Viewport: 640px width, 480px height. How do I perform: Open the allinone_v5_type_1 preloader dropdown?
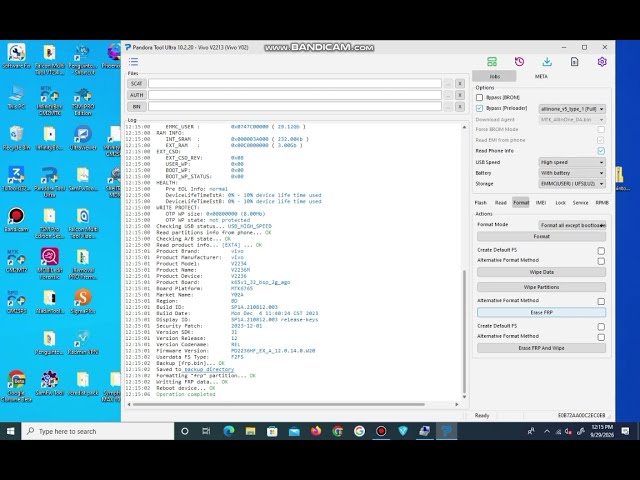572,109
